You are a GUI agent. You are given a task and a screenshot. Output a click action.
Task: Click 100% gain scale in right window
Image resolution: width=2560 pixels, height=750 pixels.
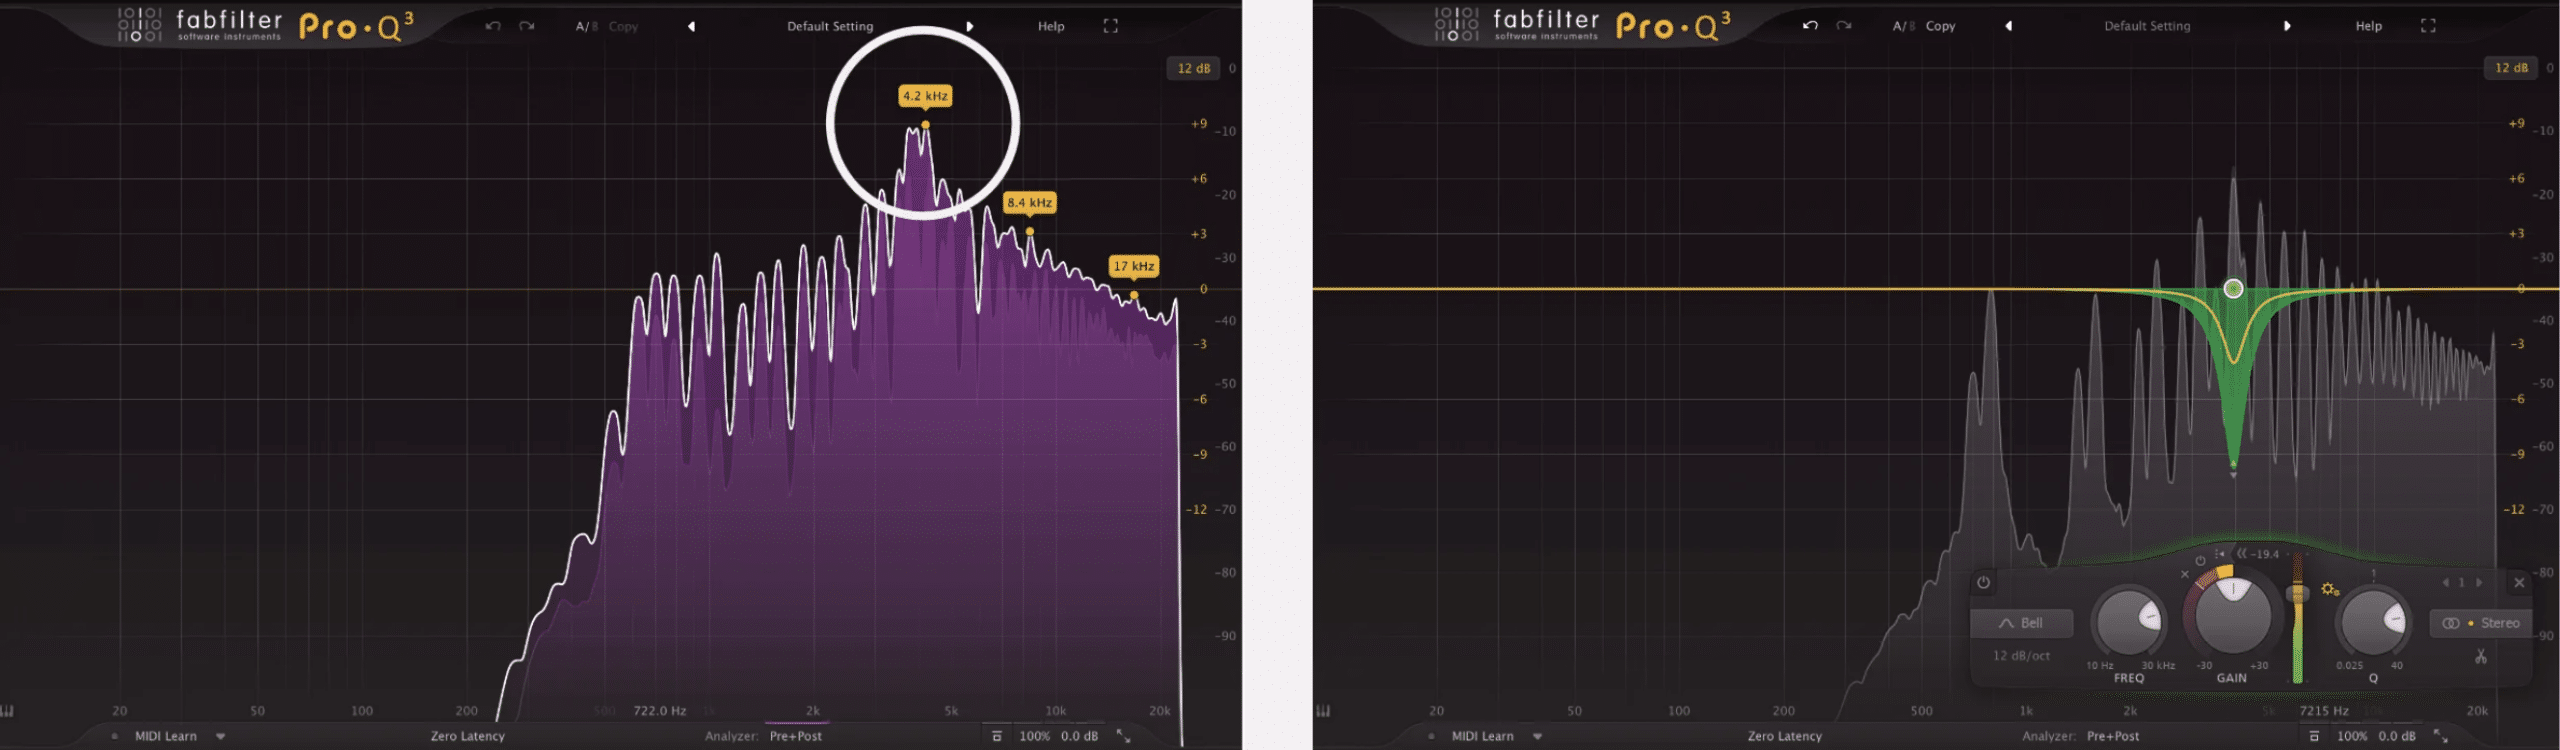[2351, 736]
